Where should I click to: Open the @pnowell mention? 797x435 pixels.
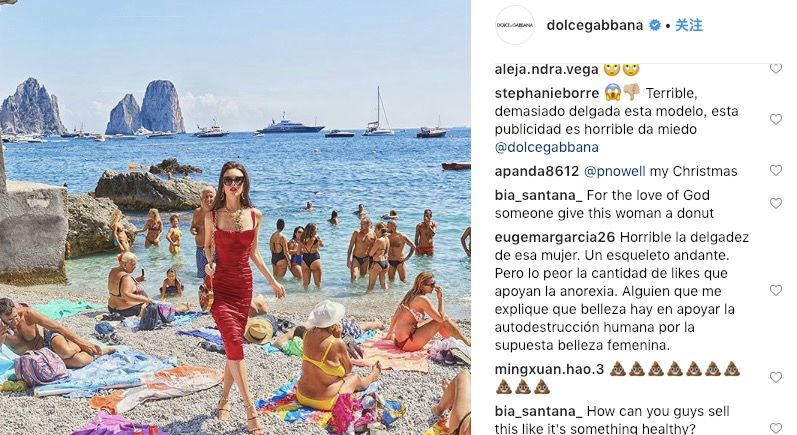click(615, 171)
